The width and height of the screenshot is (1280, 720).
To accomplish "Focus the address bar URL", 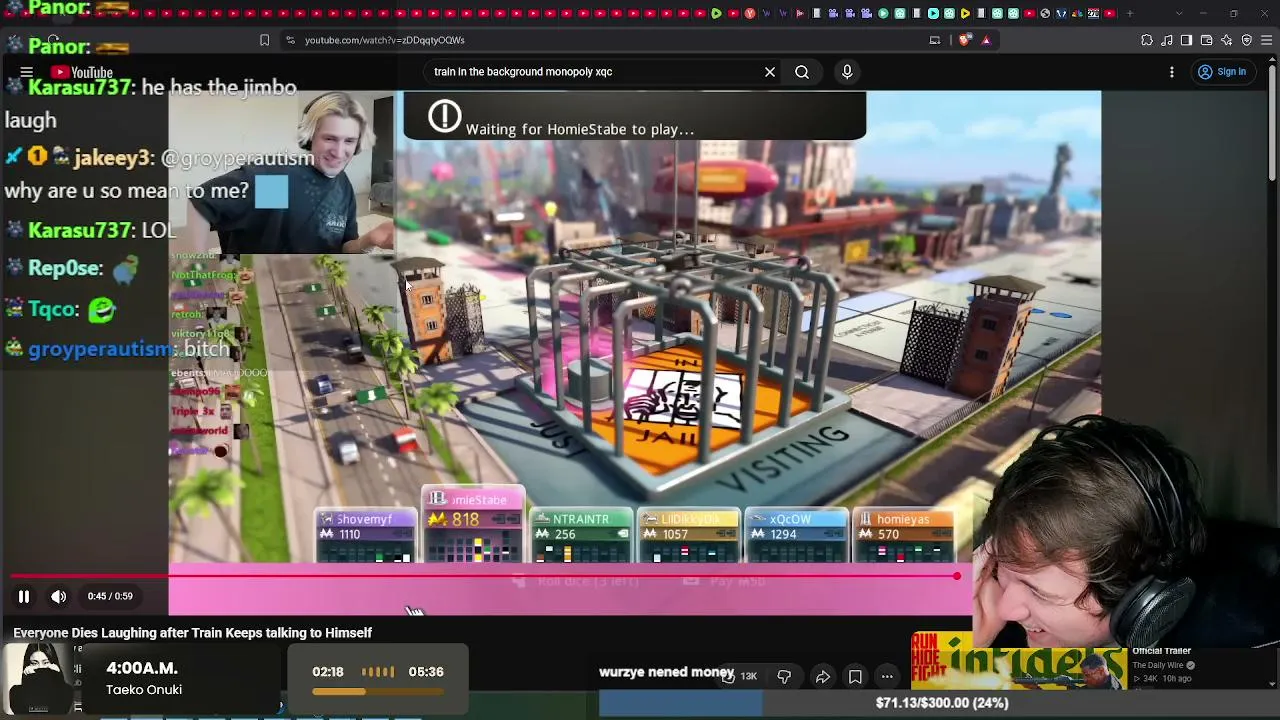I will pyautogui.click(x=385, y=40).
